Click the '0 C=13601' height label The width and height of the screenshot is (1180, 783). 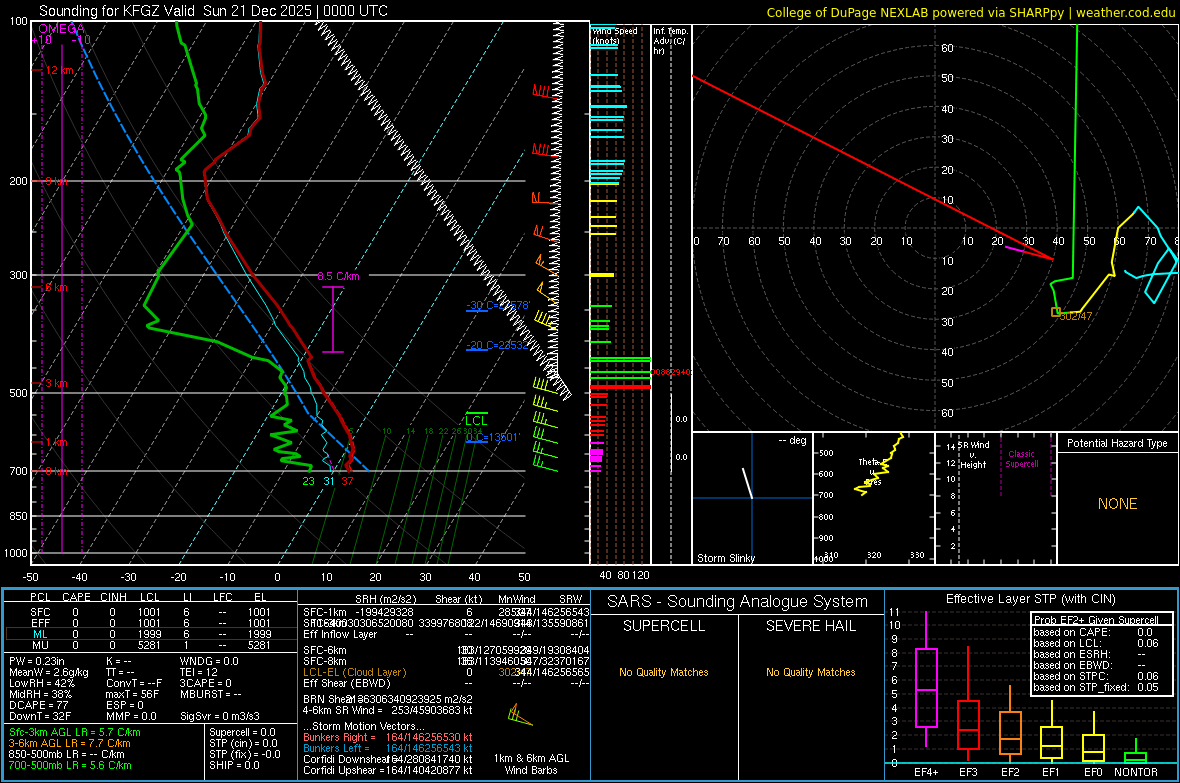pos(493,437)
